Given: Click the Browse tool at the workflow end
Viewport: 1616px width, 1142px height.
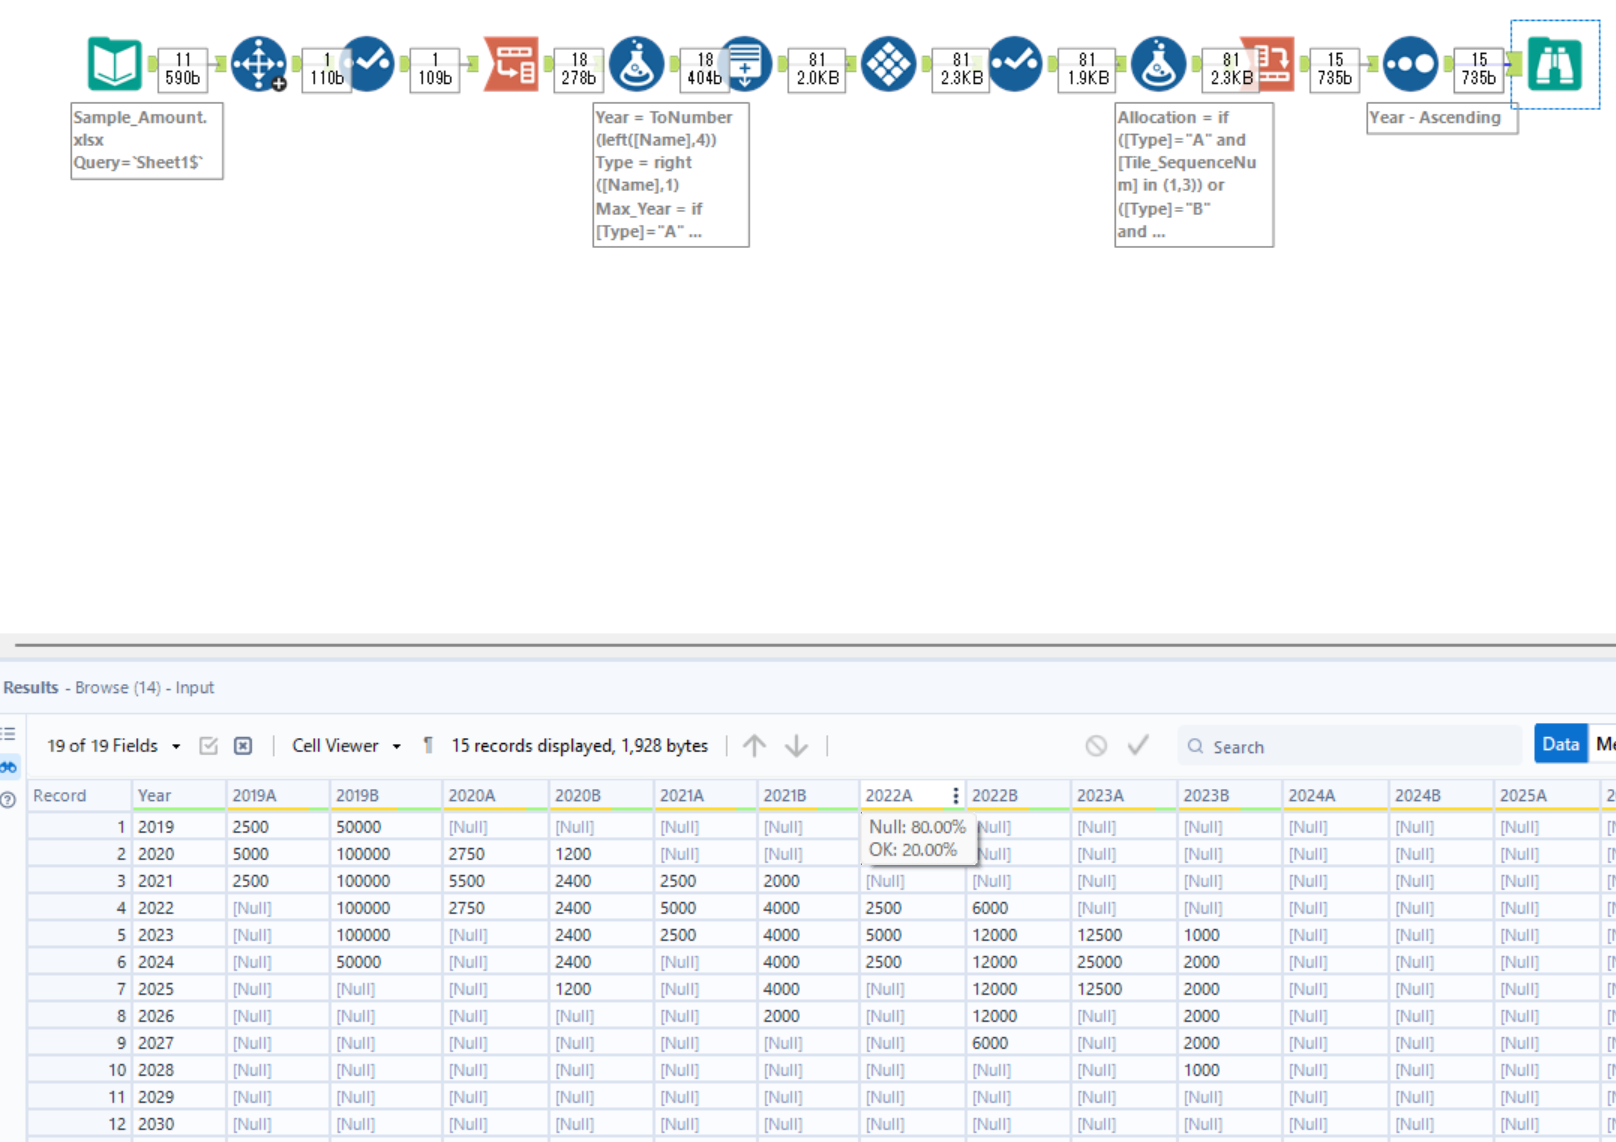Looking at the screenshot, I should [1555, 63].
